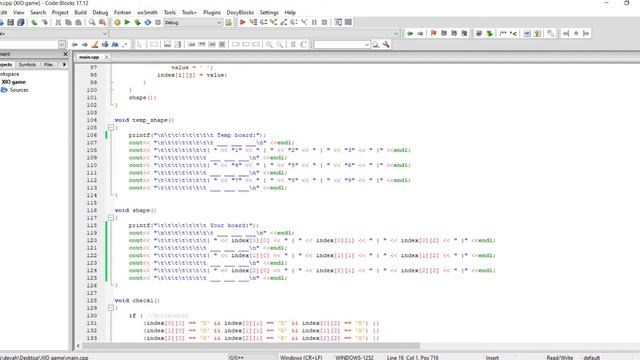Start the debugger with the red arrow
The width and height of the screenshot is (640, 360).
pos(243,22)
